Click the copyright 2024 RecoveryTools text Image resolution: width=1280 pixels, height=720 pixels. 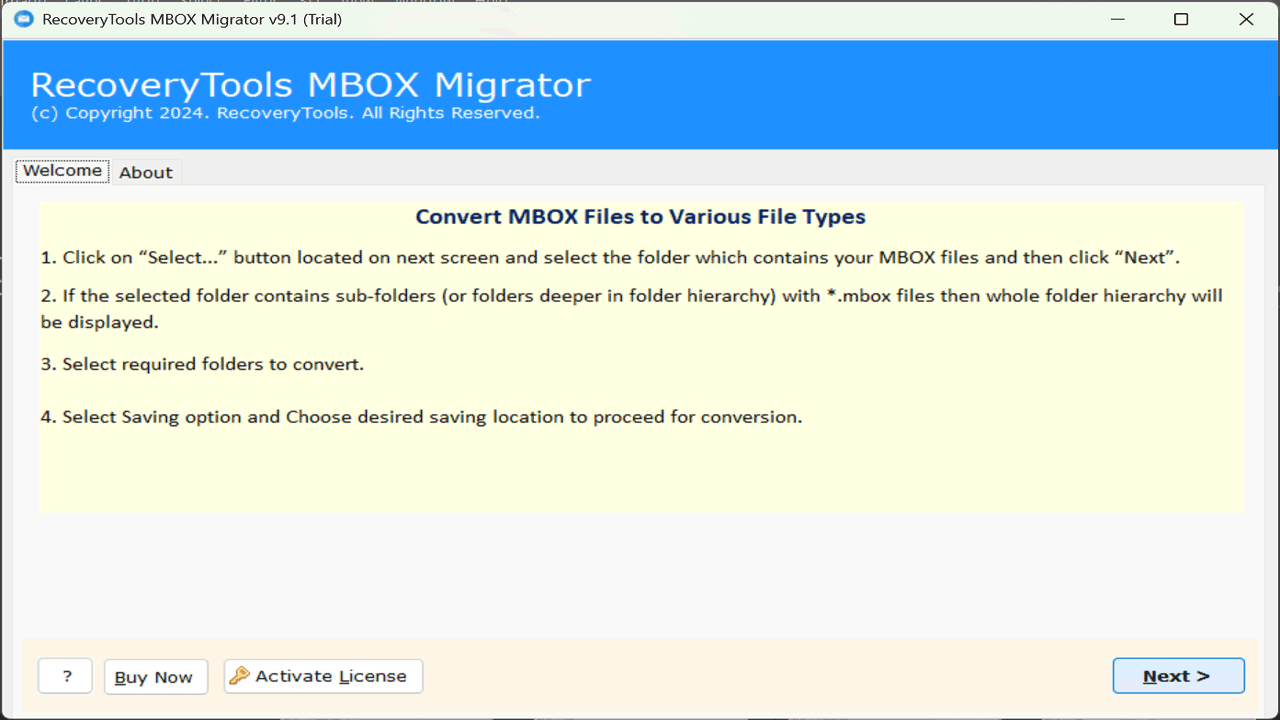click(x=285, y=113)
